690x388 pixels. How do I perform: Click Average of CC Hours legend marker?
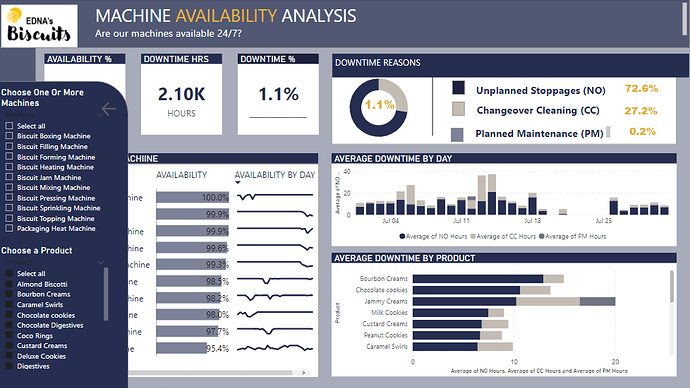[473, 236]
